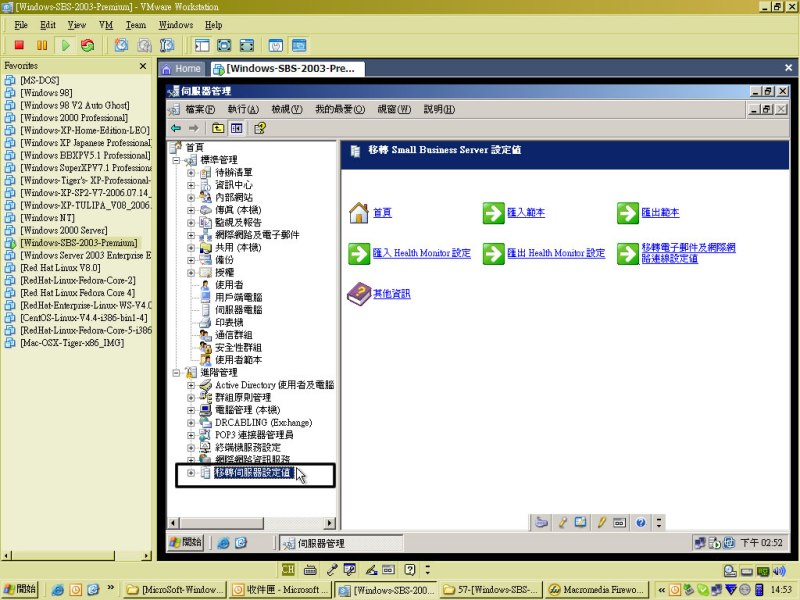
Task: Open the VMware Snapshot Manager icon
Action: click(167, 45)
